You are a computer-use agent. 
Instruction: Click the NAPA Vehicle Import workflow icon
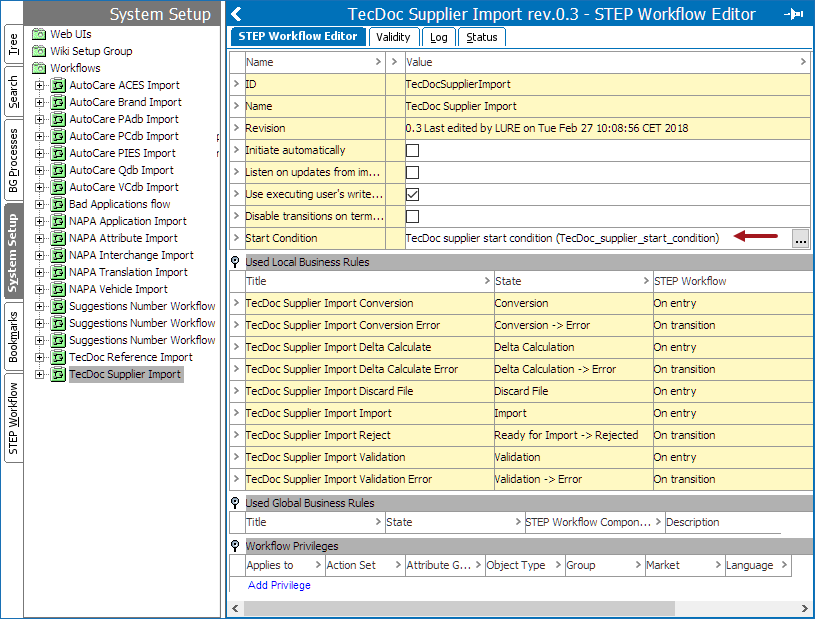pyautogui.click(x=58, y=289)
